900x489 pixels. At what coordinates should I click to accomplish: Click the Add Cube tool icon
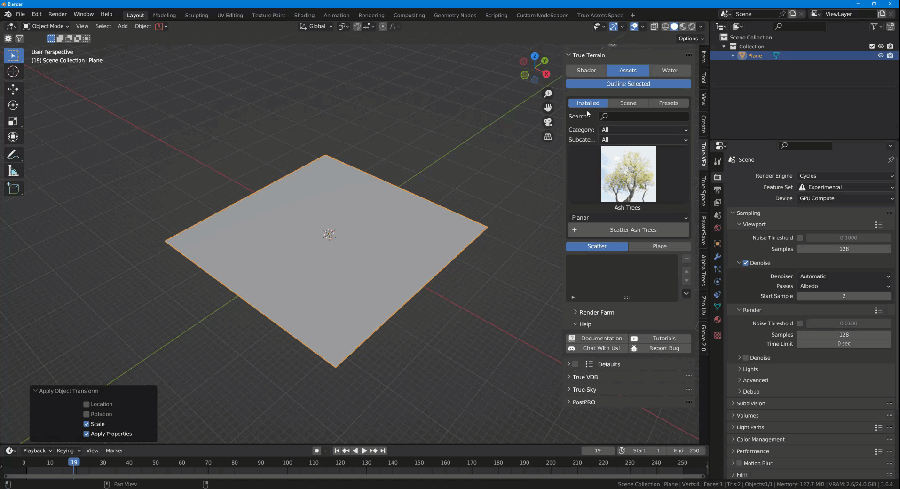pyautogui.click(x=13, y=188)
